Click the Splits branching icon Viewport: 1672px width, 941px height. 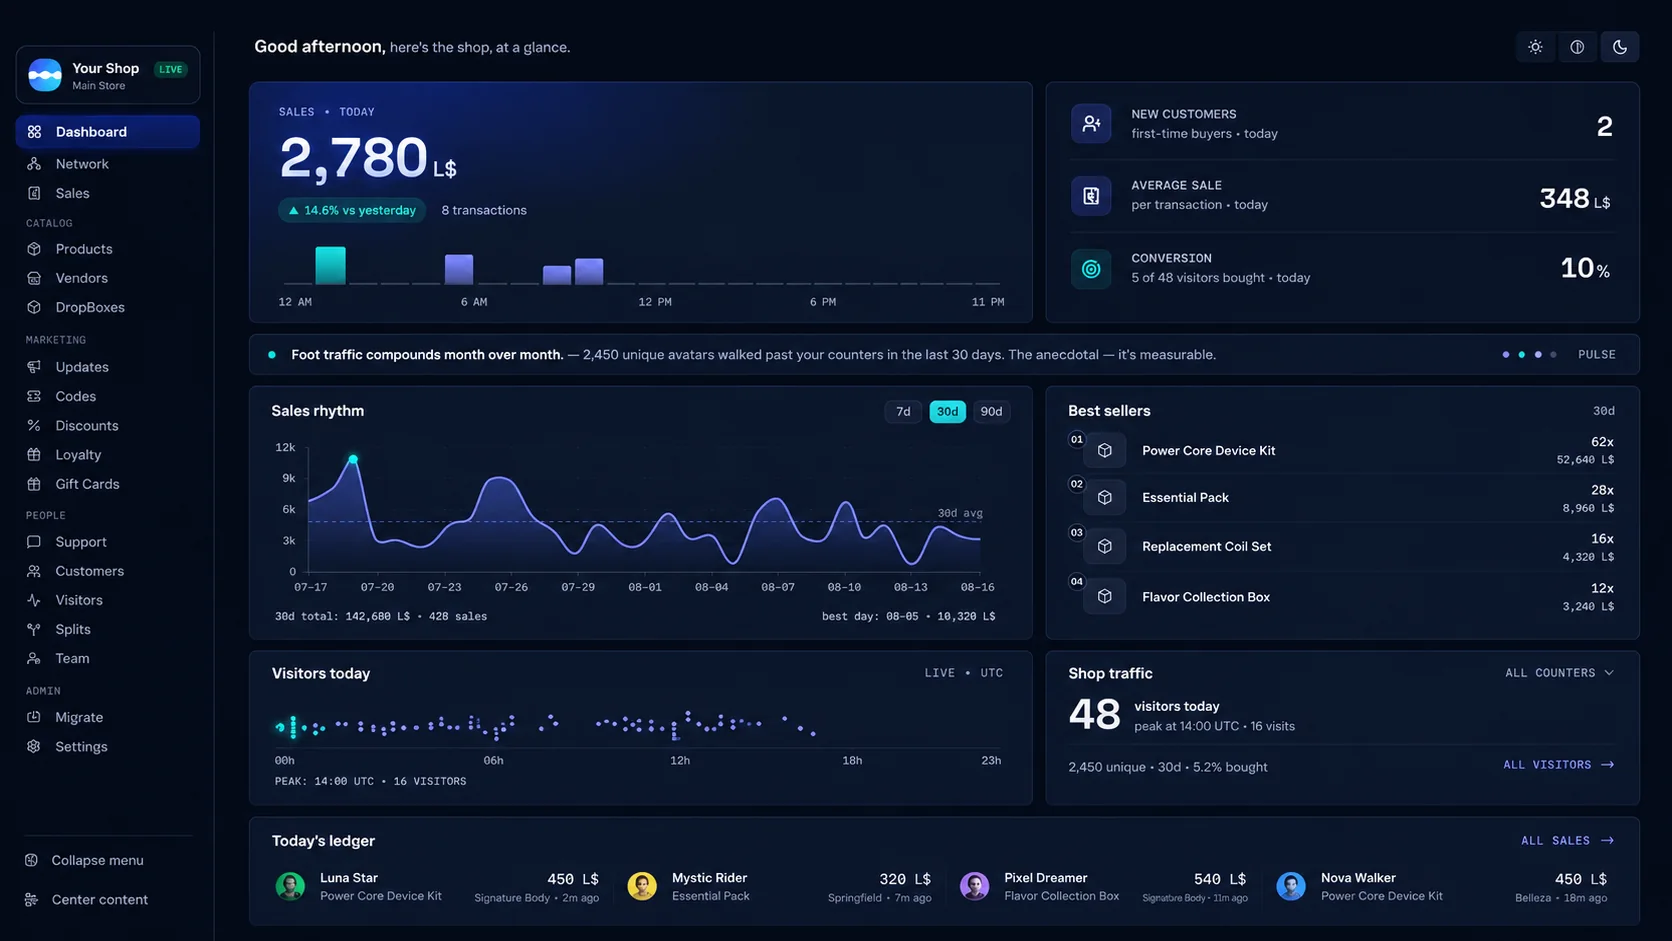tap(34, 629)
